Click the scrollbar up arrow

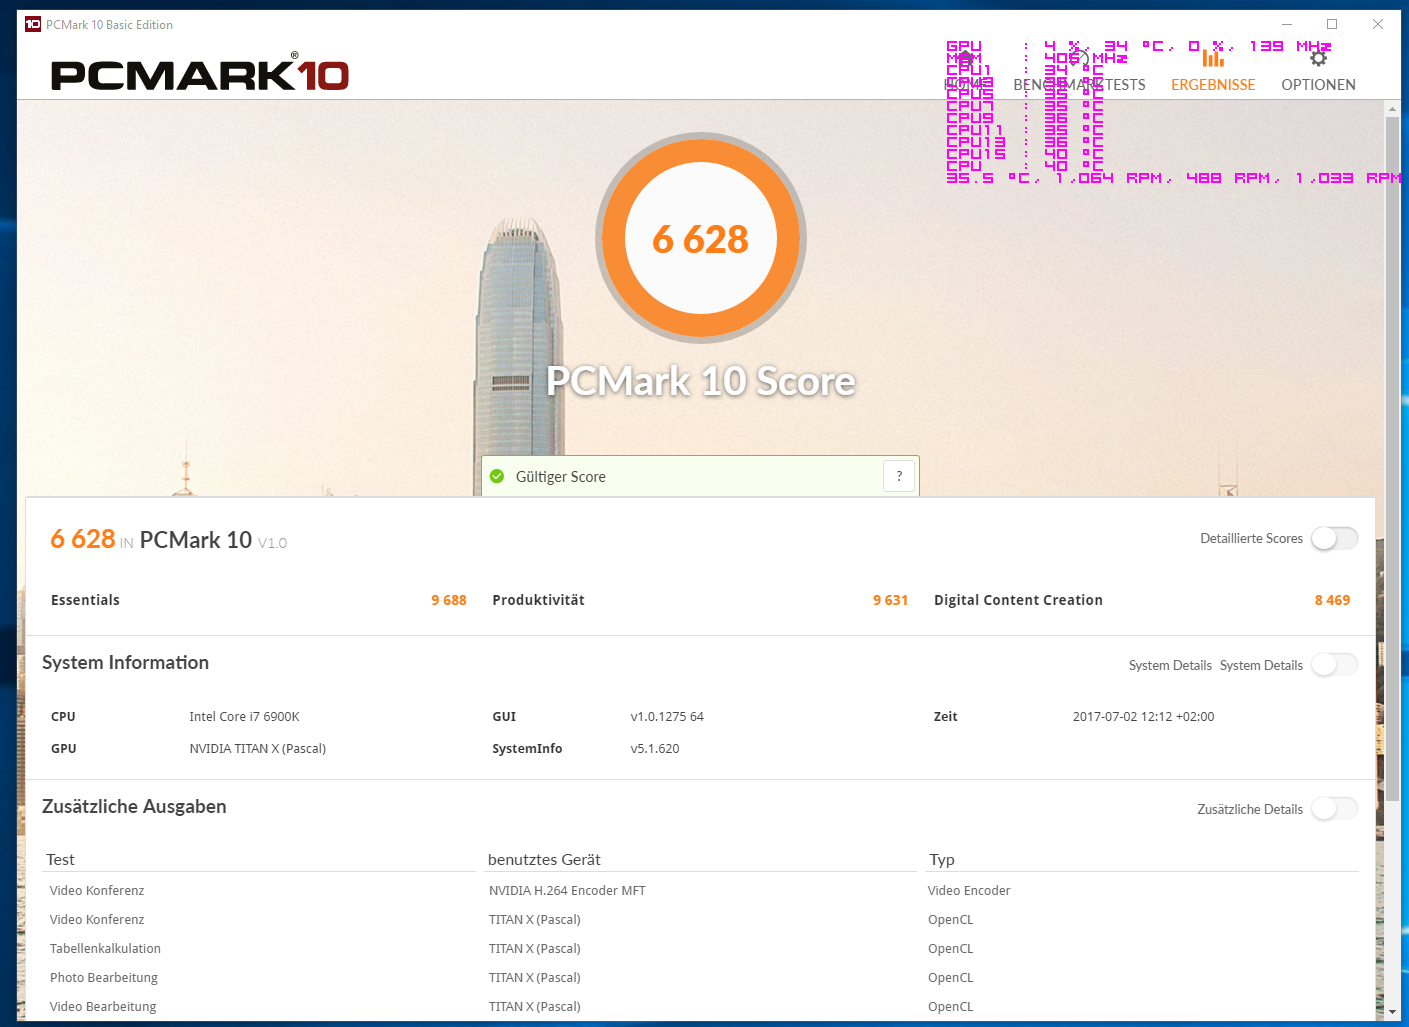(1392, 107)
